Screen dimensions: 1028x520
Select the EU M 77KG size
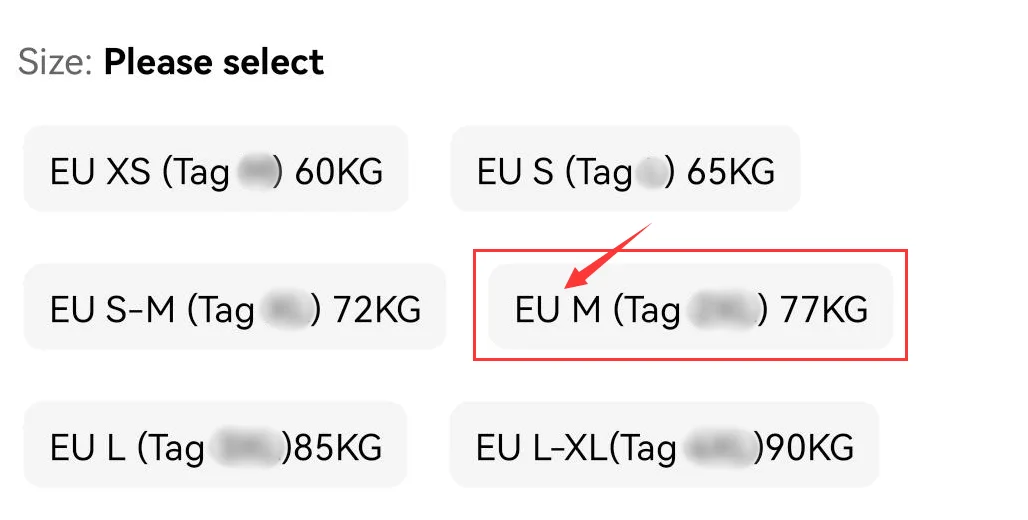click(x=690, y=308)
